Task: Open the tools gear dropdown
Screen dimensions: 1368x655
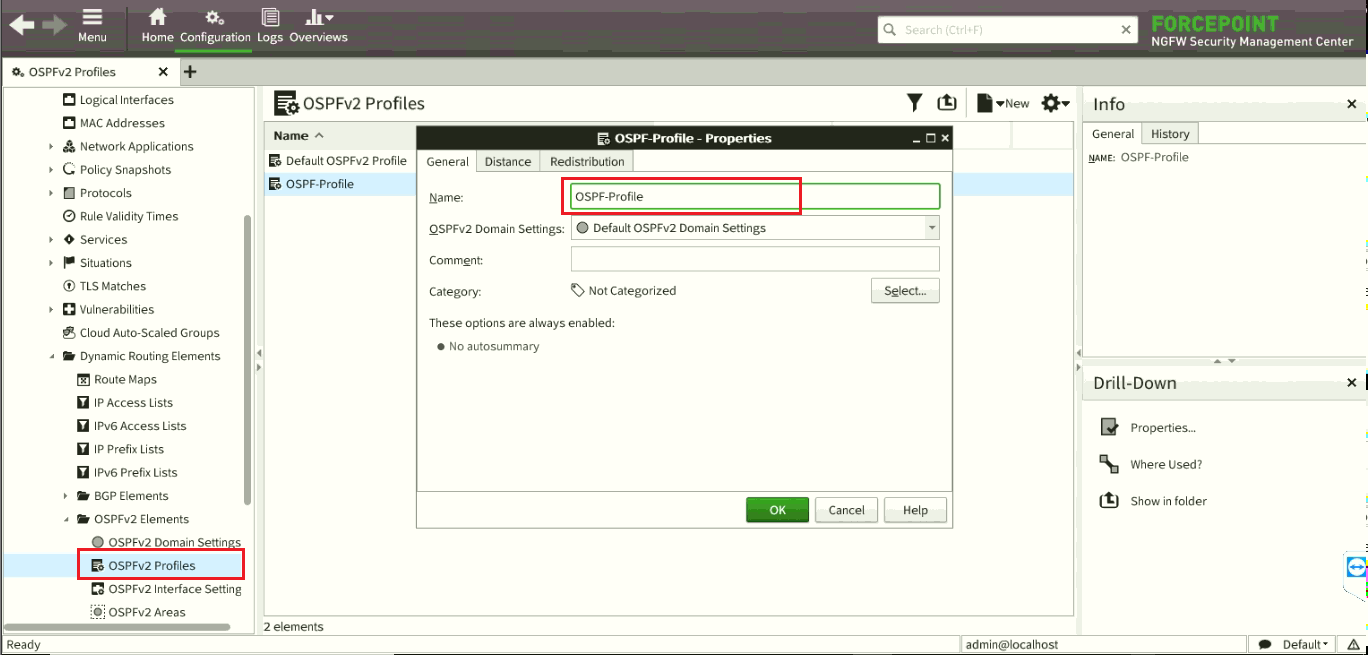Action: (x=1055, y=103)
